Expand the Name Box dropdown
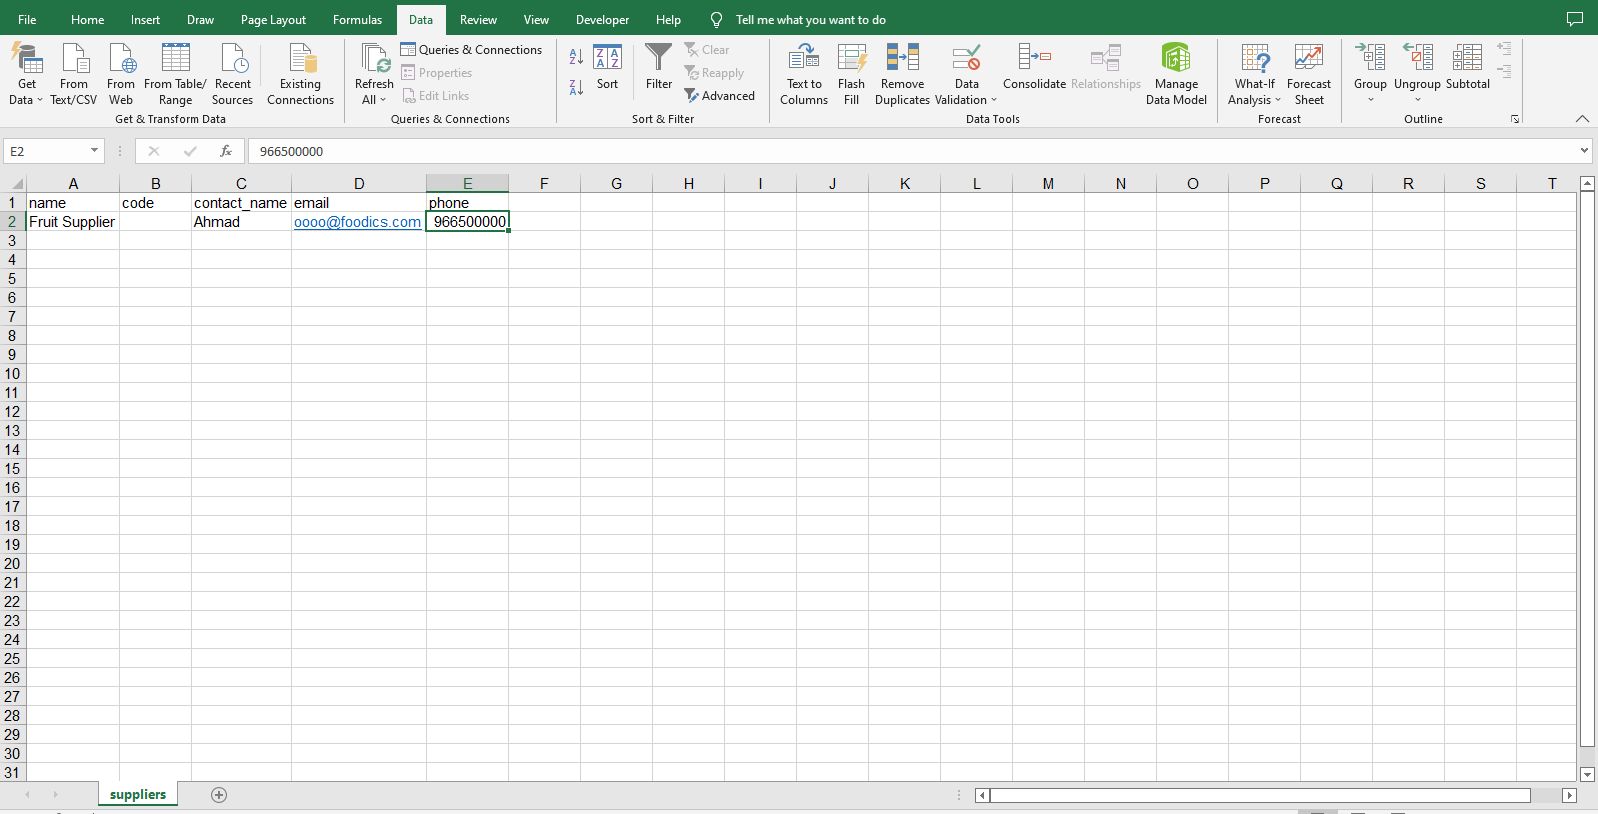Viewport: 1598px width, 814px height. [x=95, y=151]
